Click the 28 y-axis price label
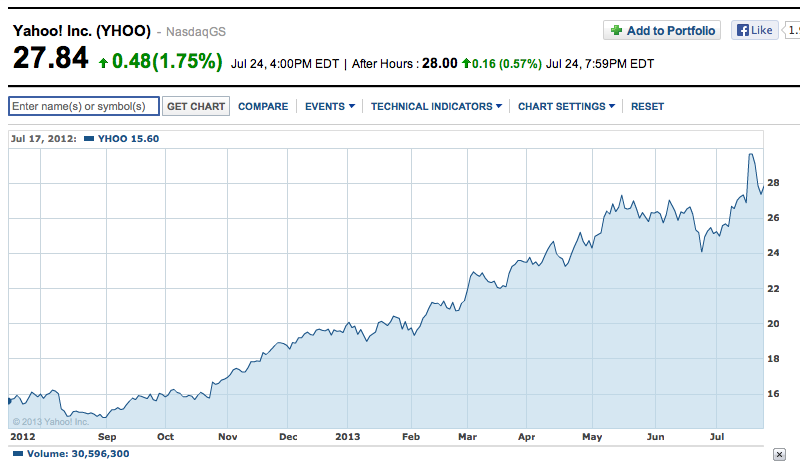The image size is (800, 463). (773, 183)
